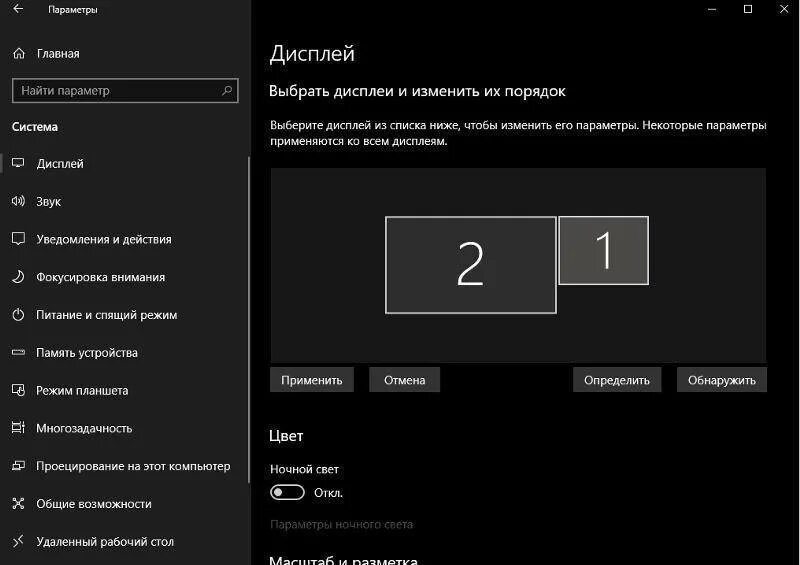Focus the Найти параметр search field

tap(125, 90)
